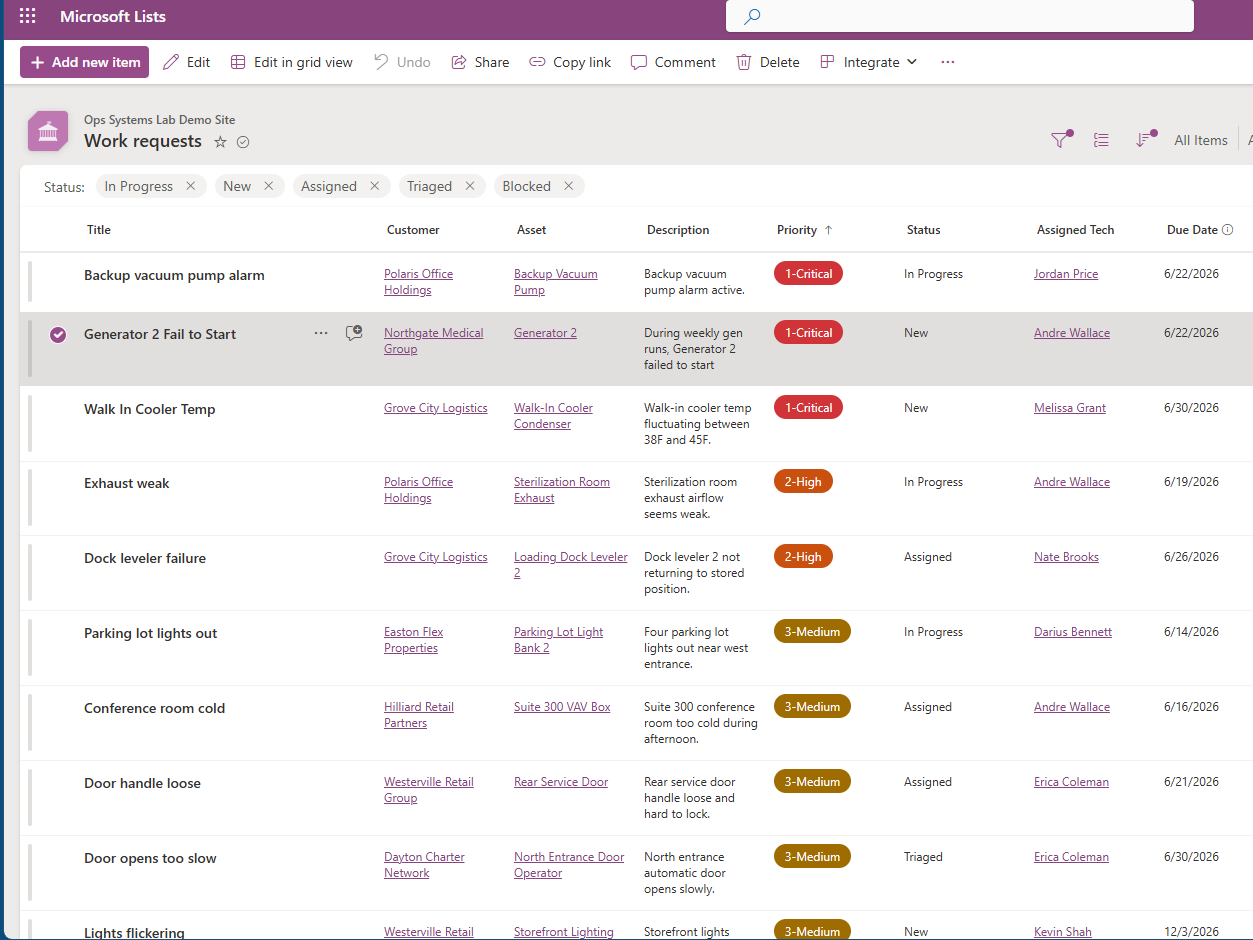
Task: Click the Exhaust weak title
Action: [127, 484]
